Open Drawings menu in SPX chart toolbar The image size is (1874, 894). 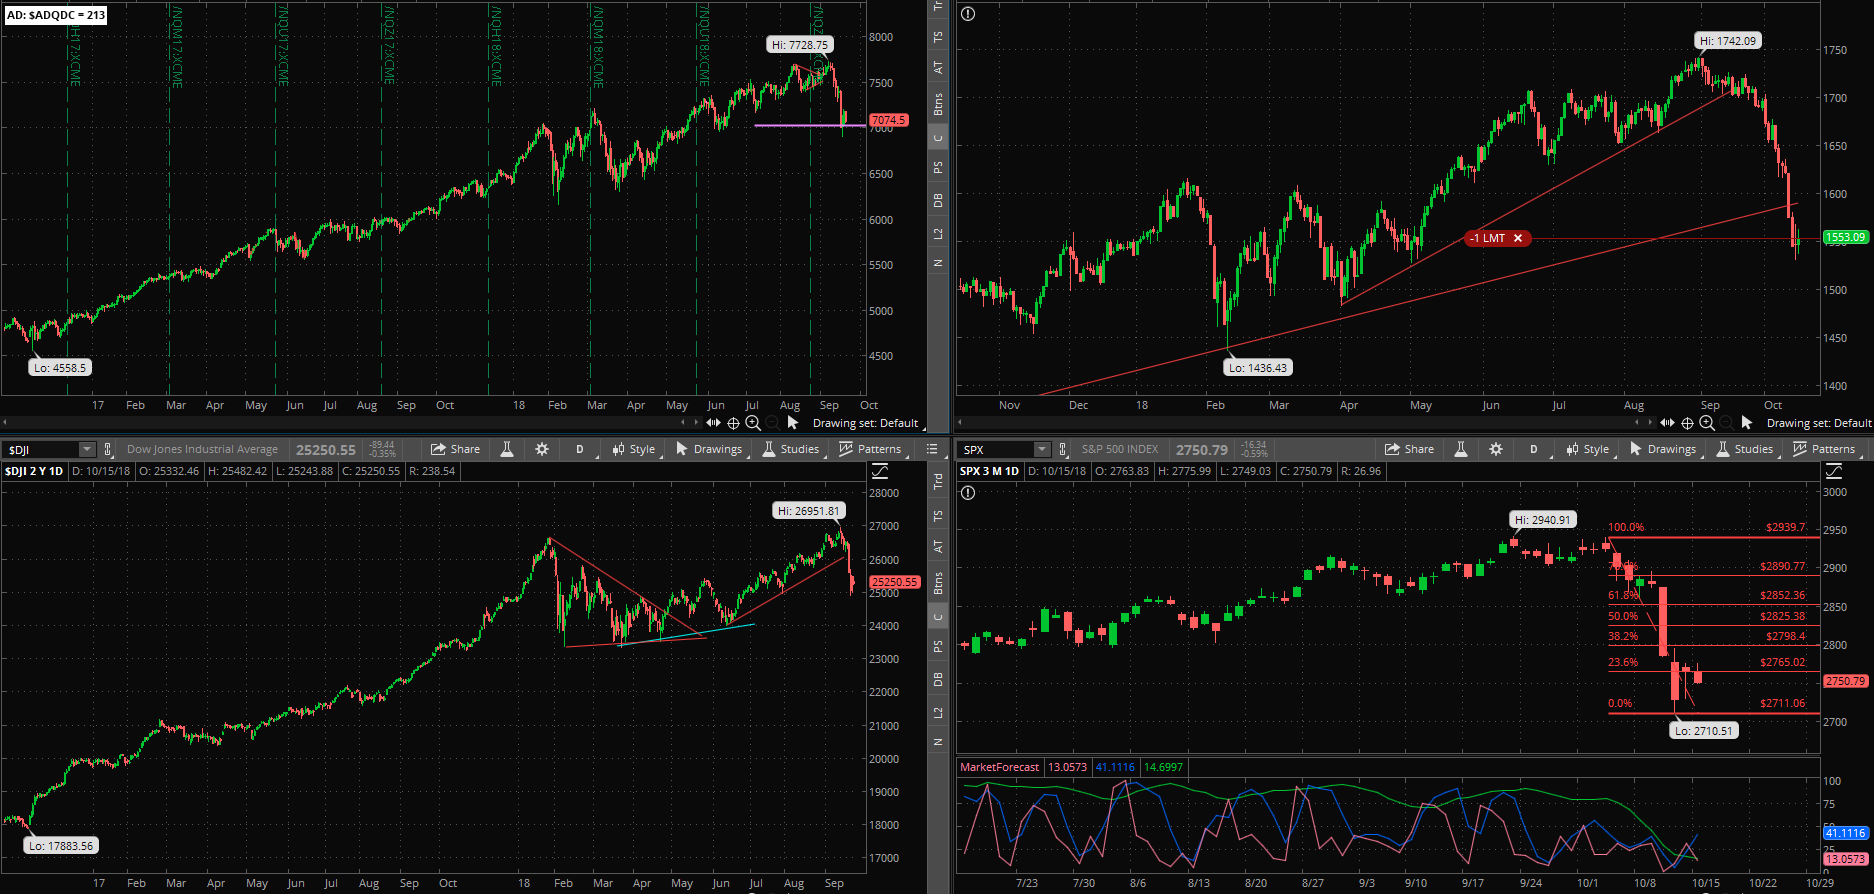click(x=1663, y=449)
